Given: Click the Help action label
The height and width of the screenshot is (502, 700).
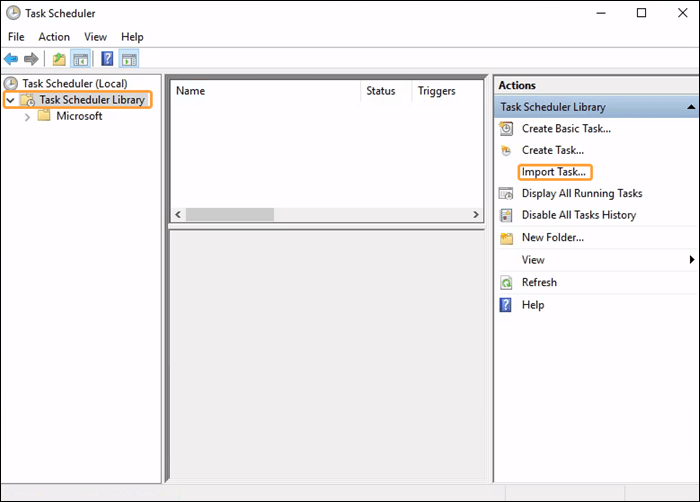Looking at the screenshot, I should point(533,305).
